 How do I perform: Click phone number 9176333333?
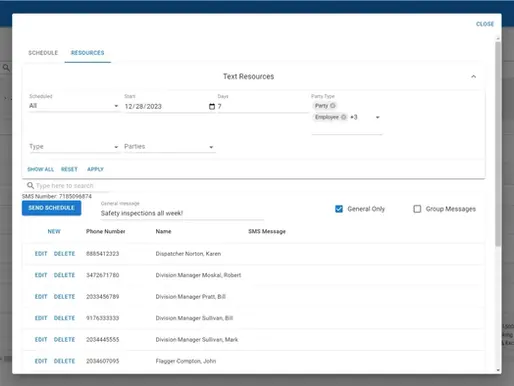tap(103, 318)
